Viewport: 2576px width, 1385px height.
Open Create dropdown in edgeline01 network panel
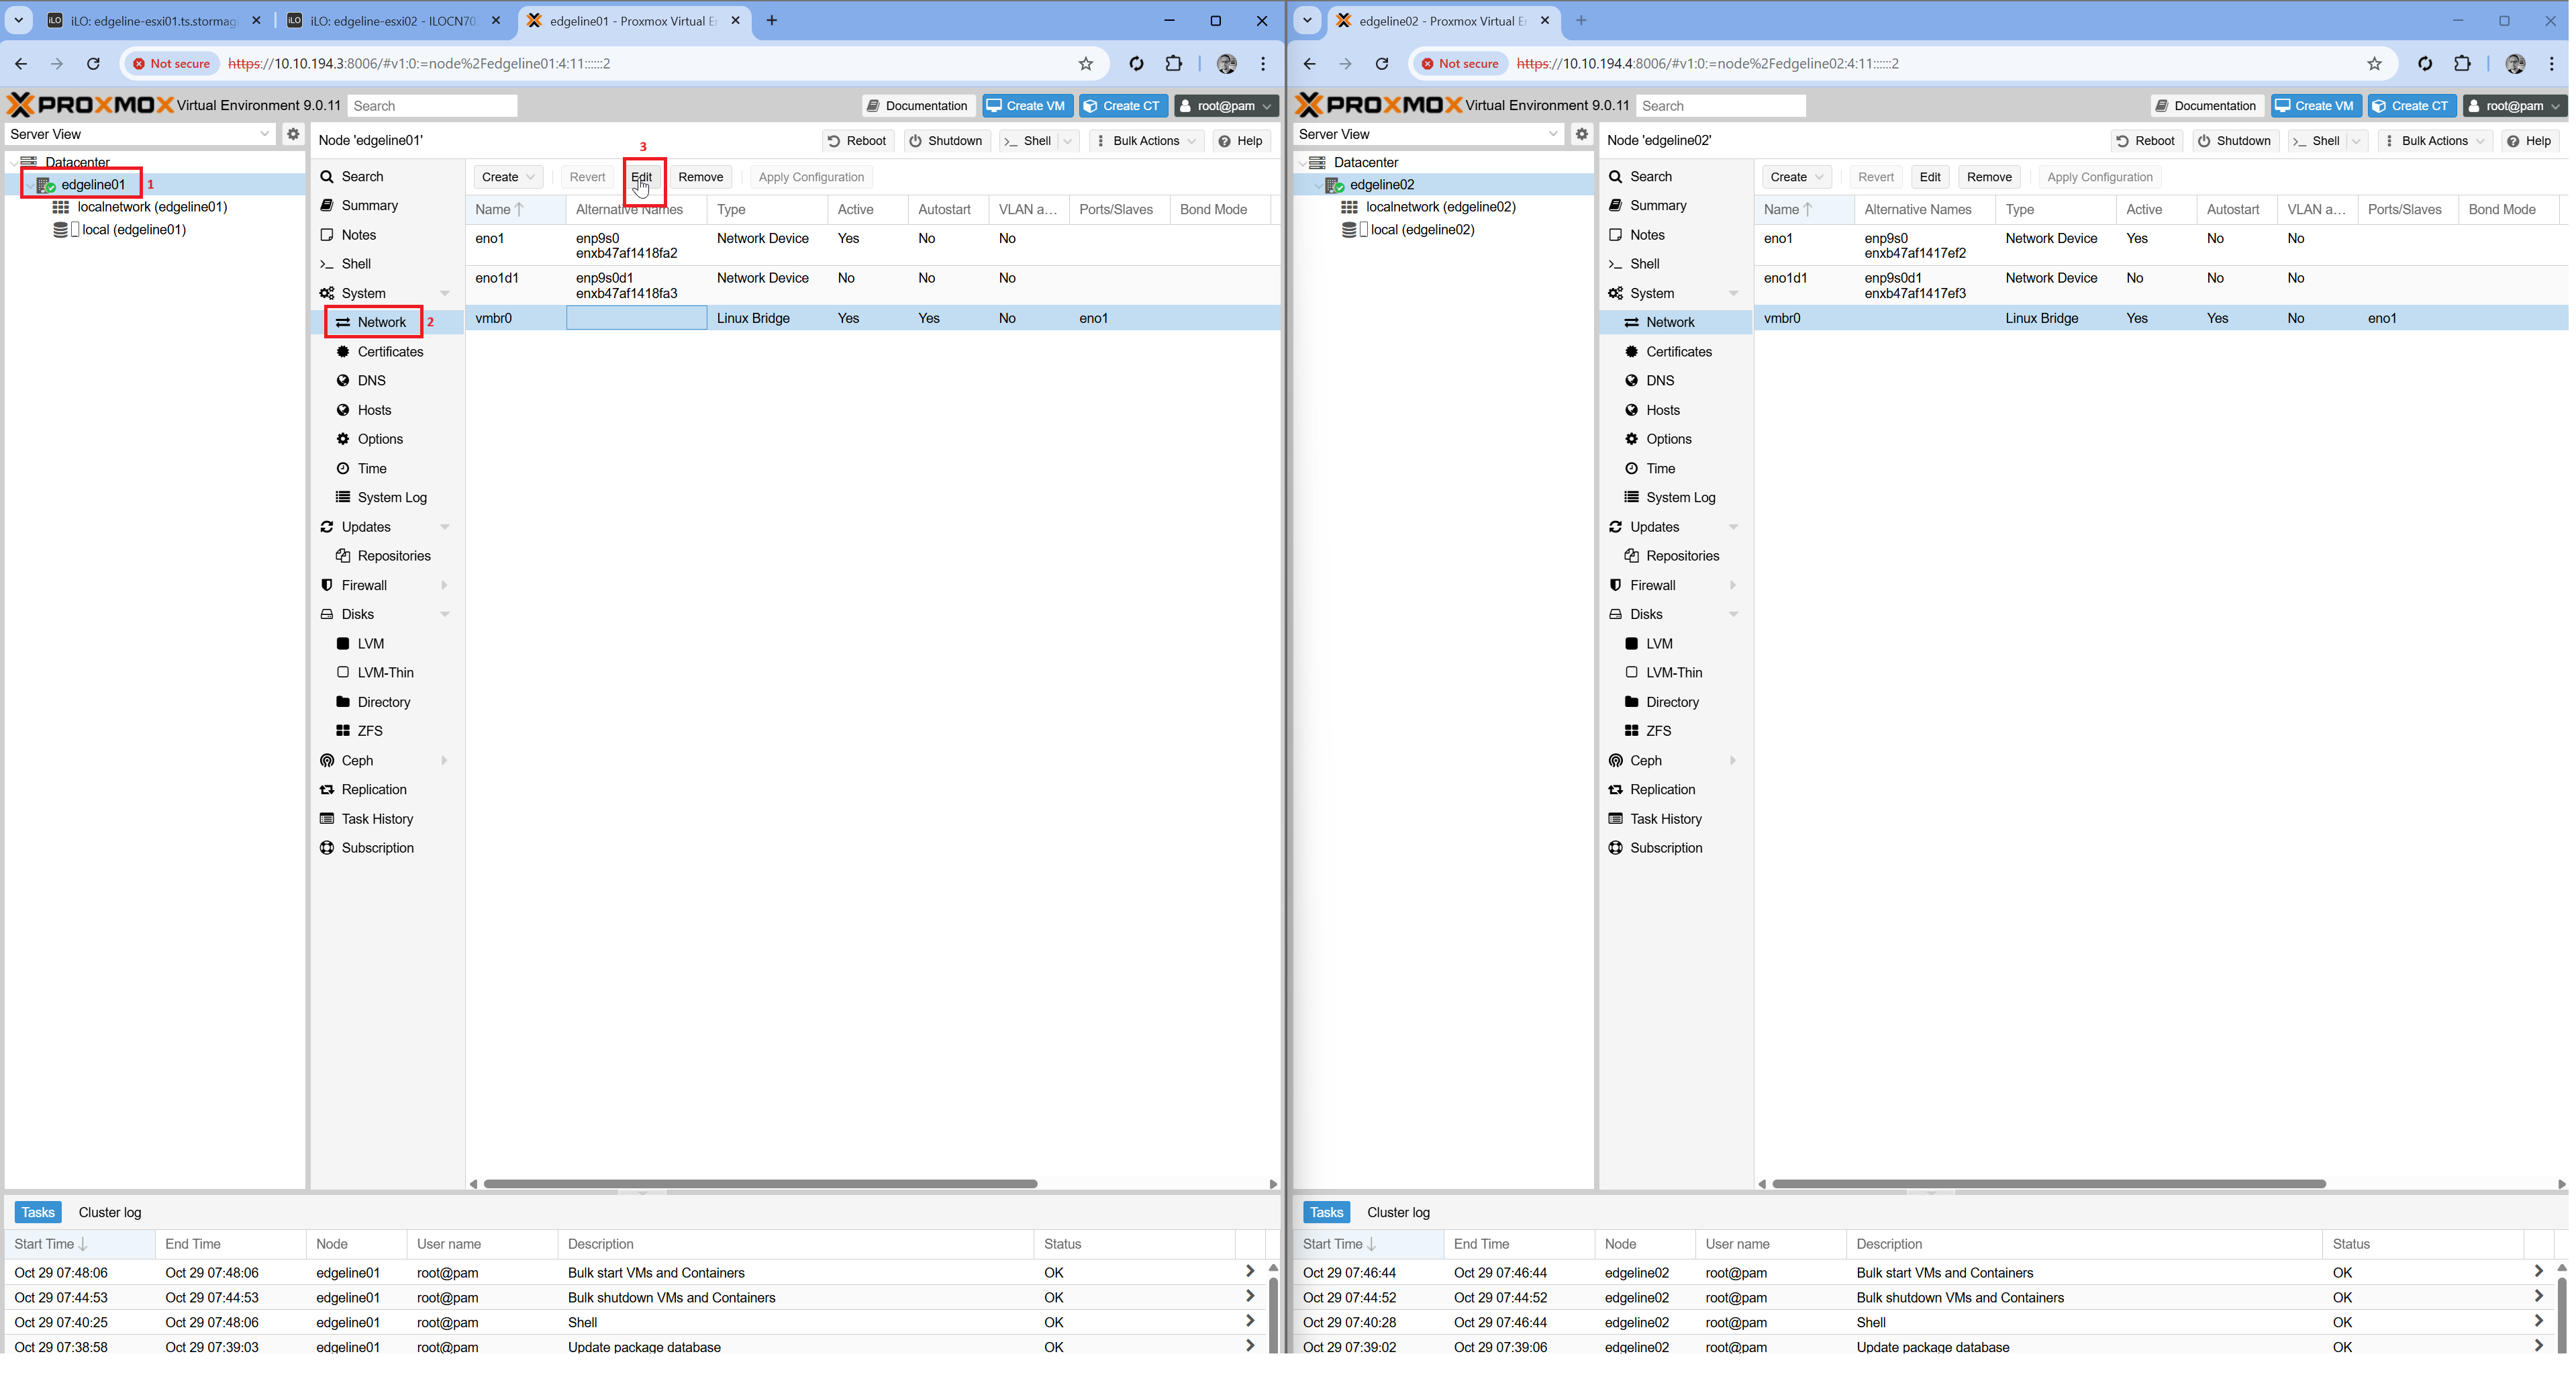pos(508,177)
